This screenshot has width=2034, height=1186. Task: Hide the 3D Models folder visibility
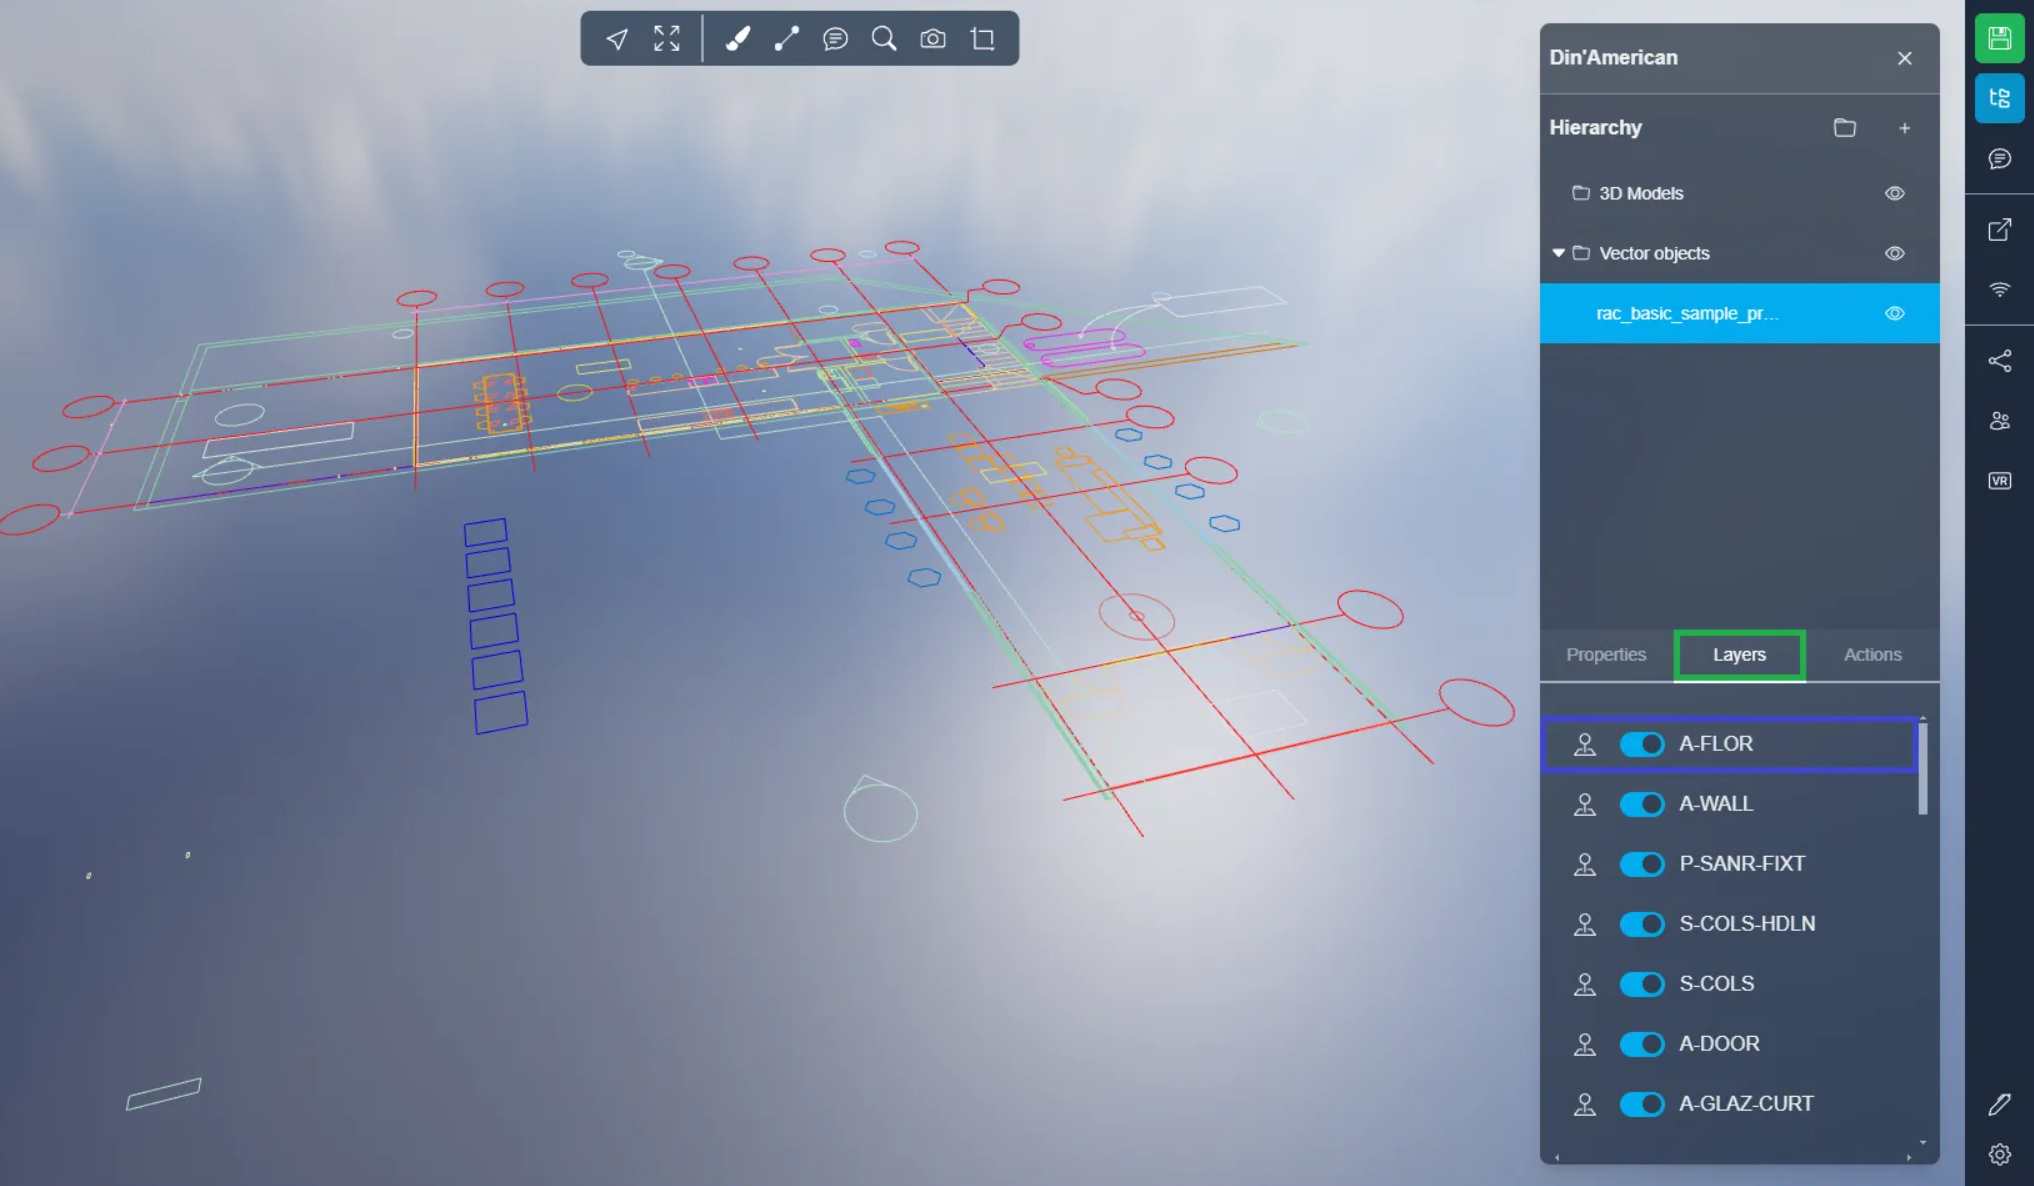(x=1894, y=193)
